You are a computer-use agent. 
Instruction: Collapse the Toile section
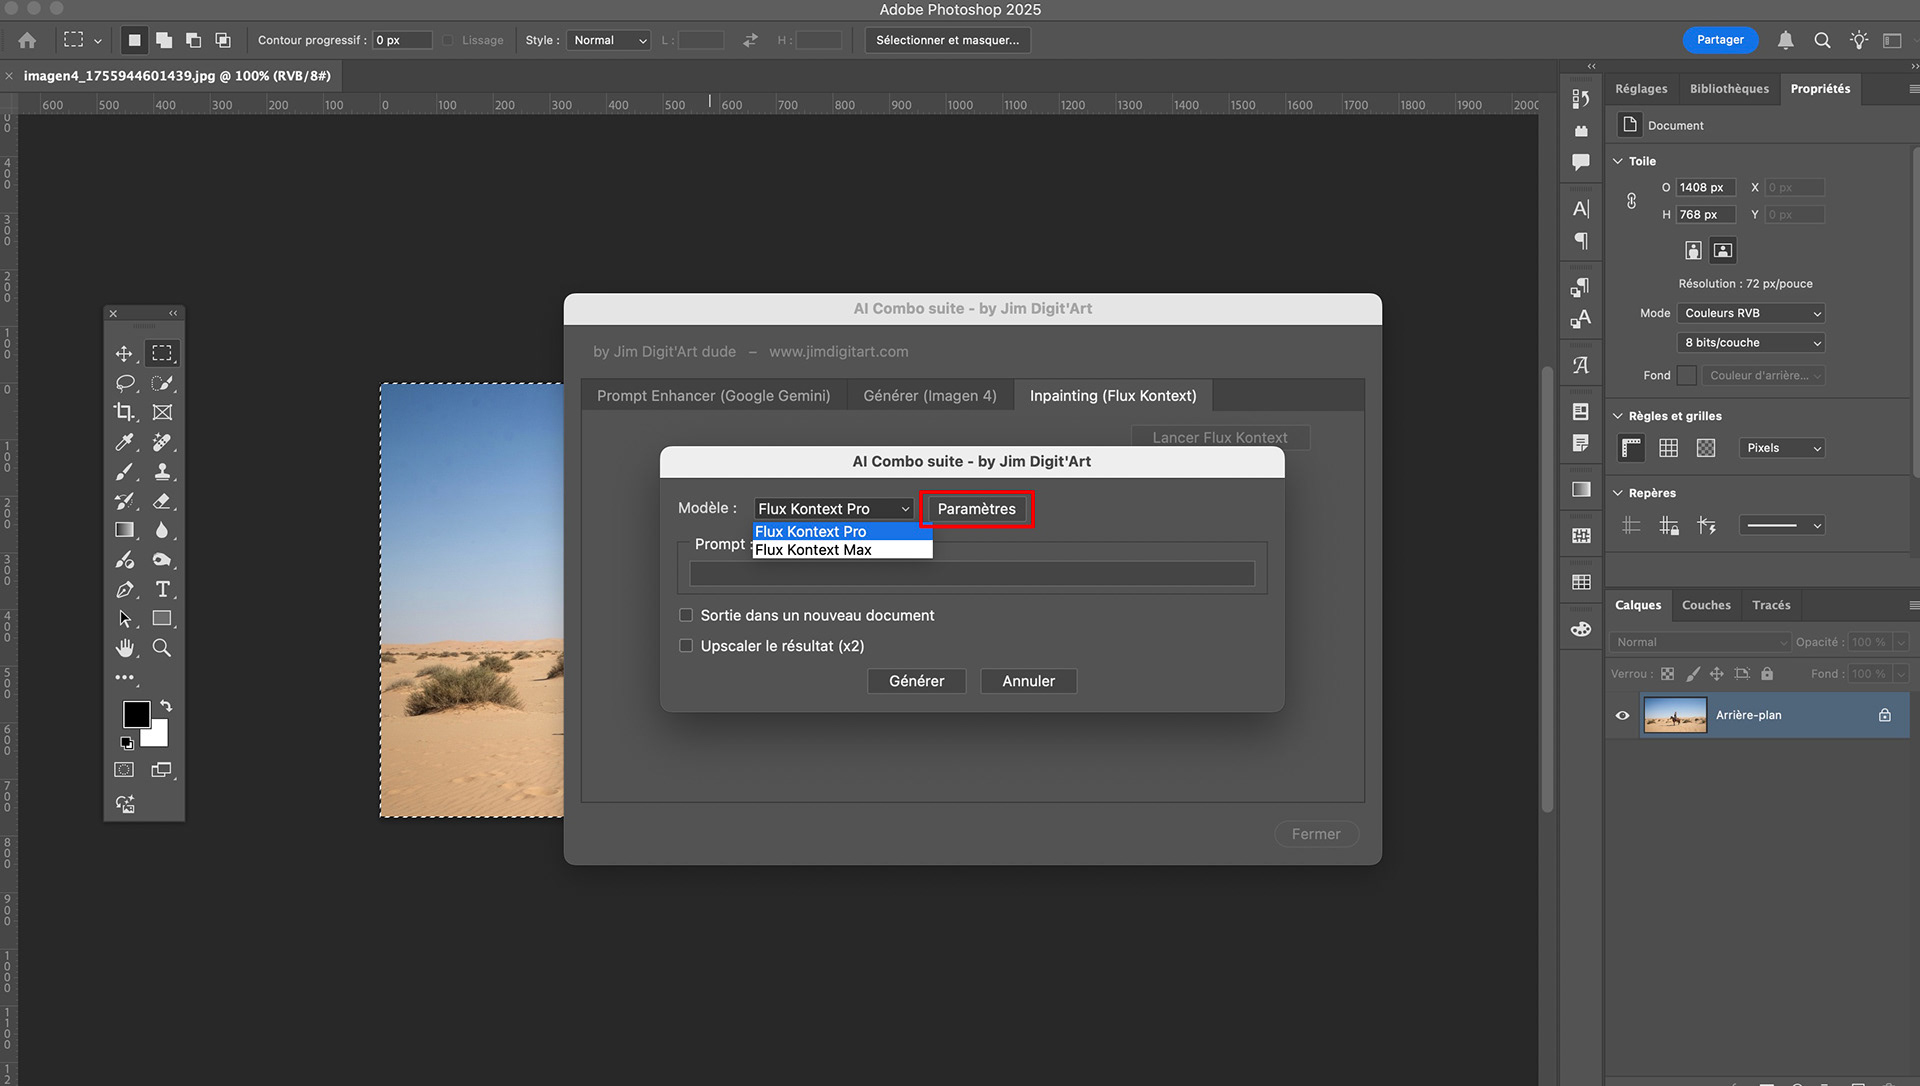1618,161
